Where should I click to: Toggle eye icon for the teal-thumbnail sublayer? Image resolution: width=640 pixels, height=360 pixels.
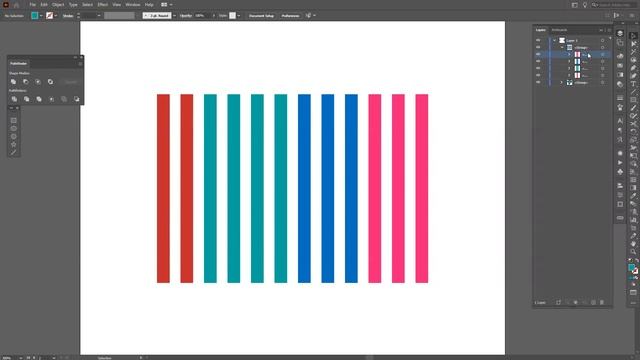(538, 68)
